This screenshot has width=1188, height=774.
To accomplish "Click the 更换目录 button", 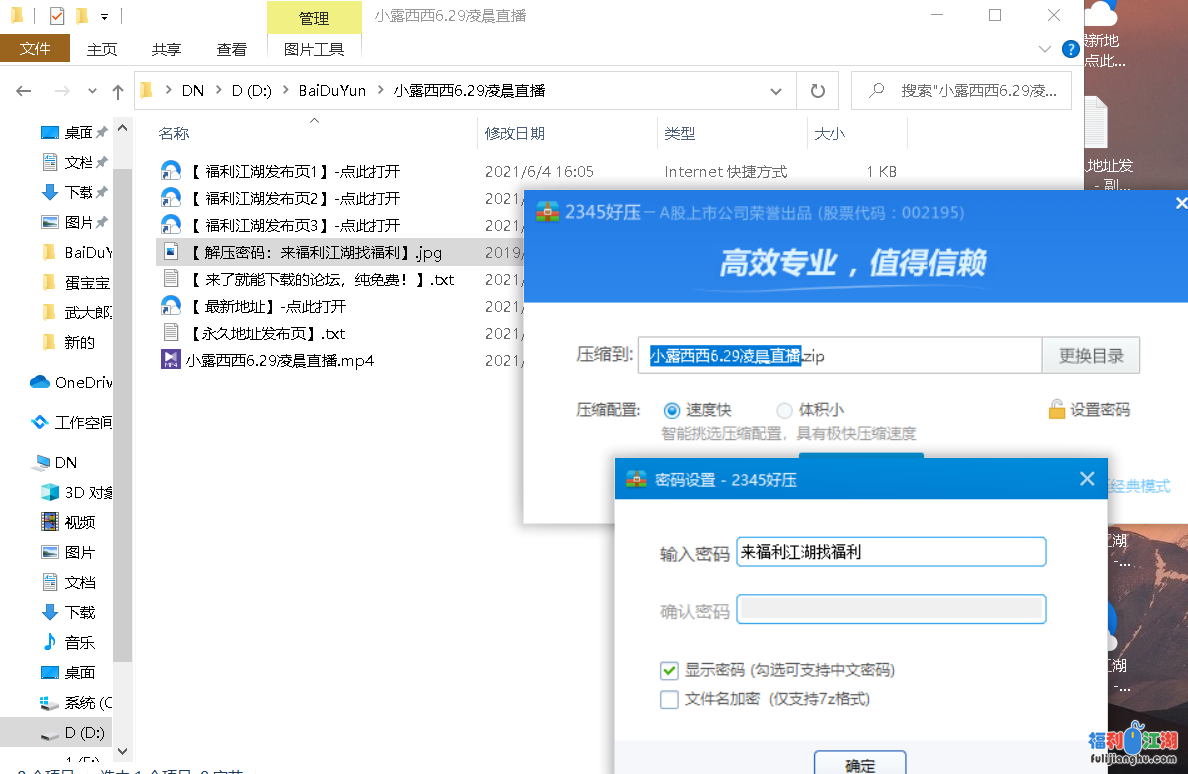I will point(1091,355).
